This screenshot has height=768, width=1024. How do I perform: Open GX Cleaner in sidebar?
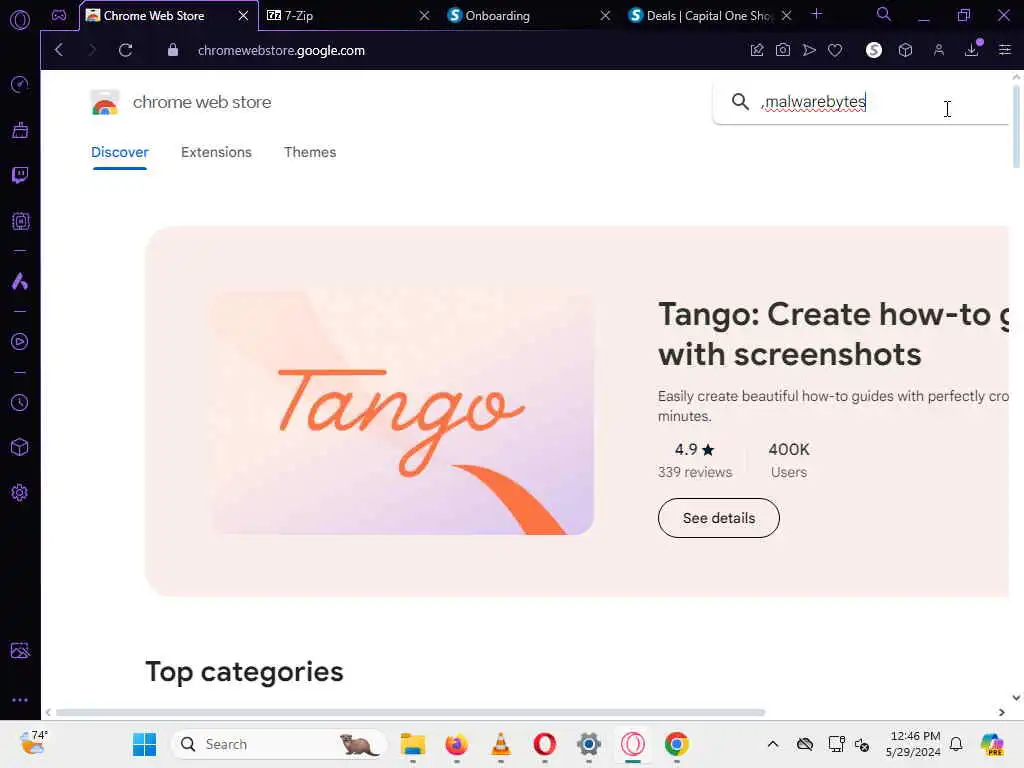(20, 130)
